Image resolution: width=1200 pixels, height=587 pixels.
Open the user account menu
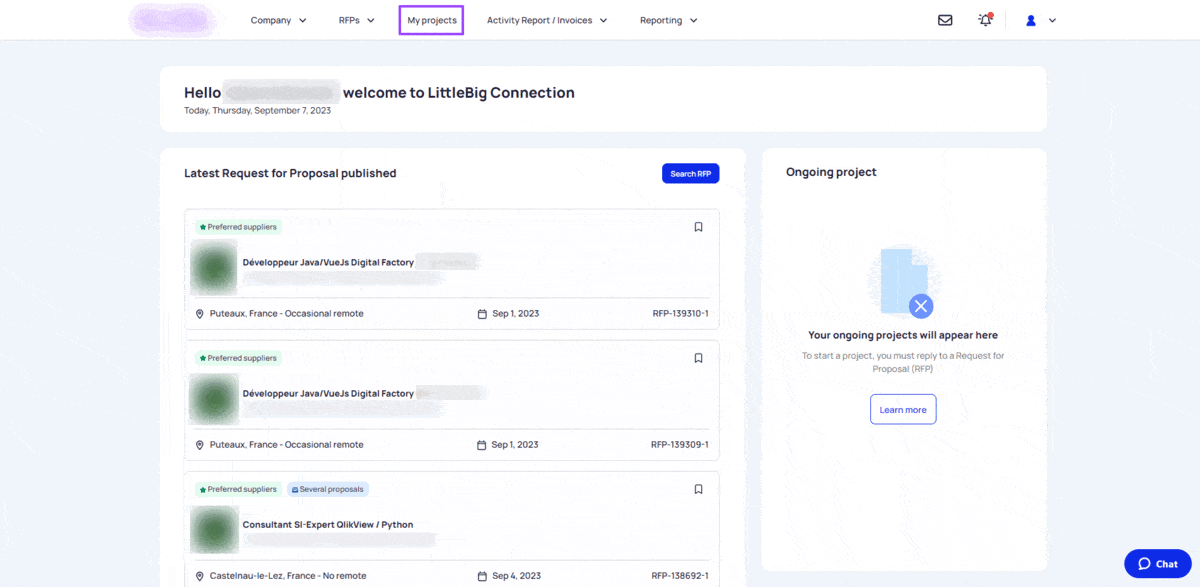click(x=1040, y=20)
